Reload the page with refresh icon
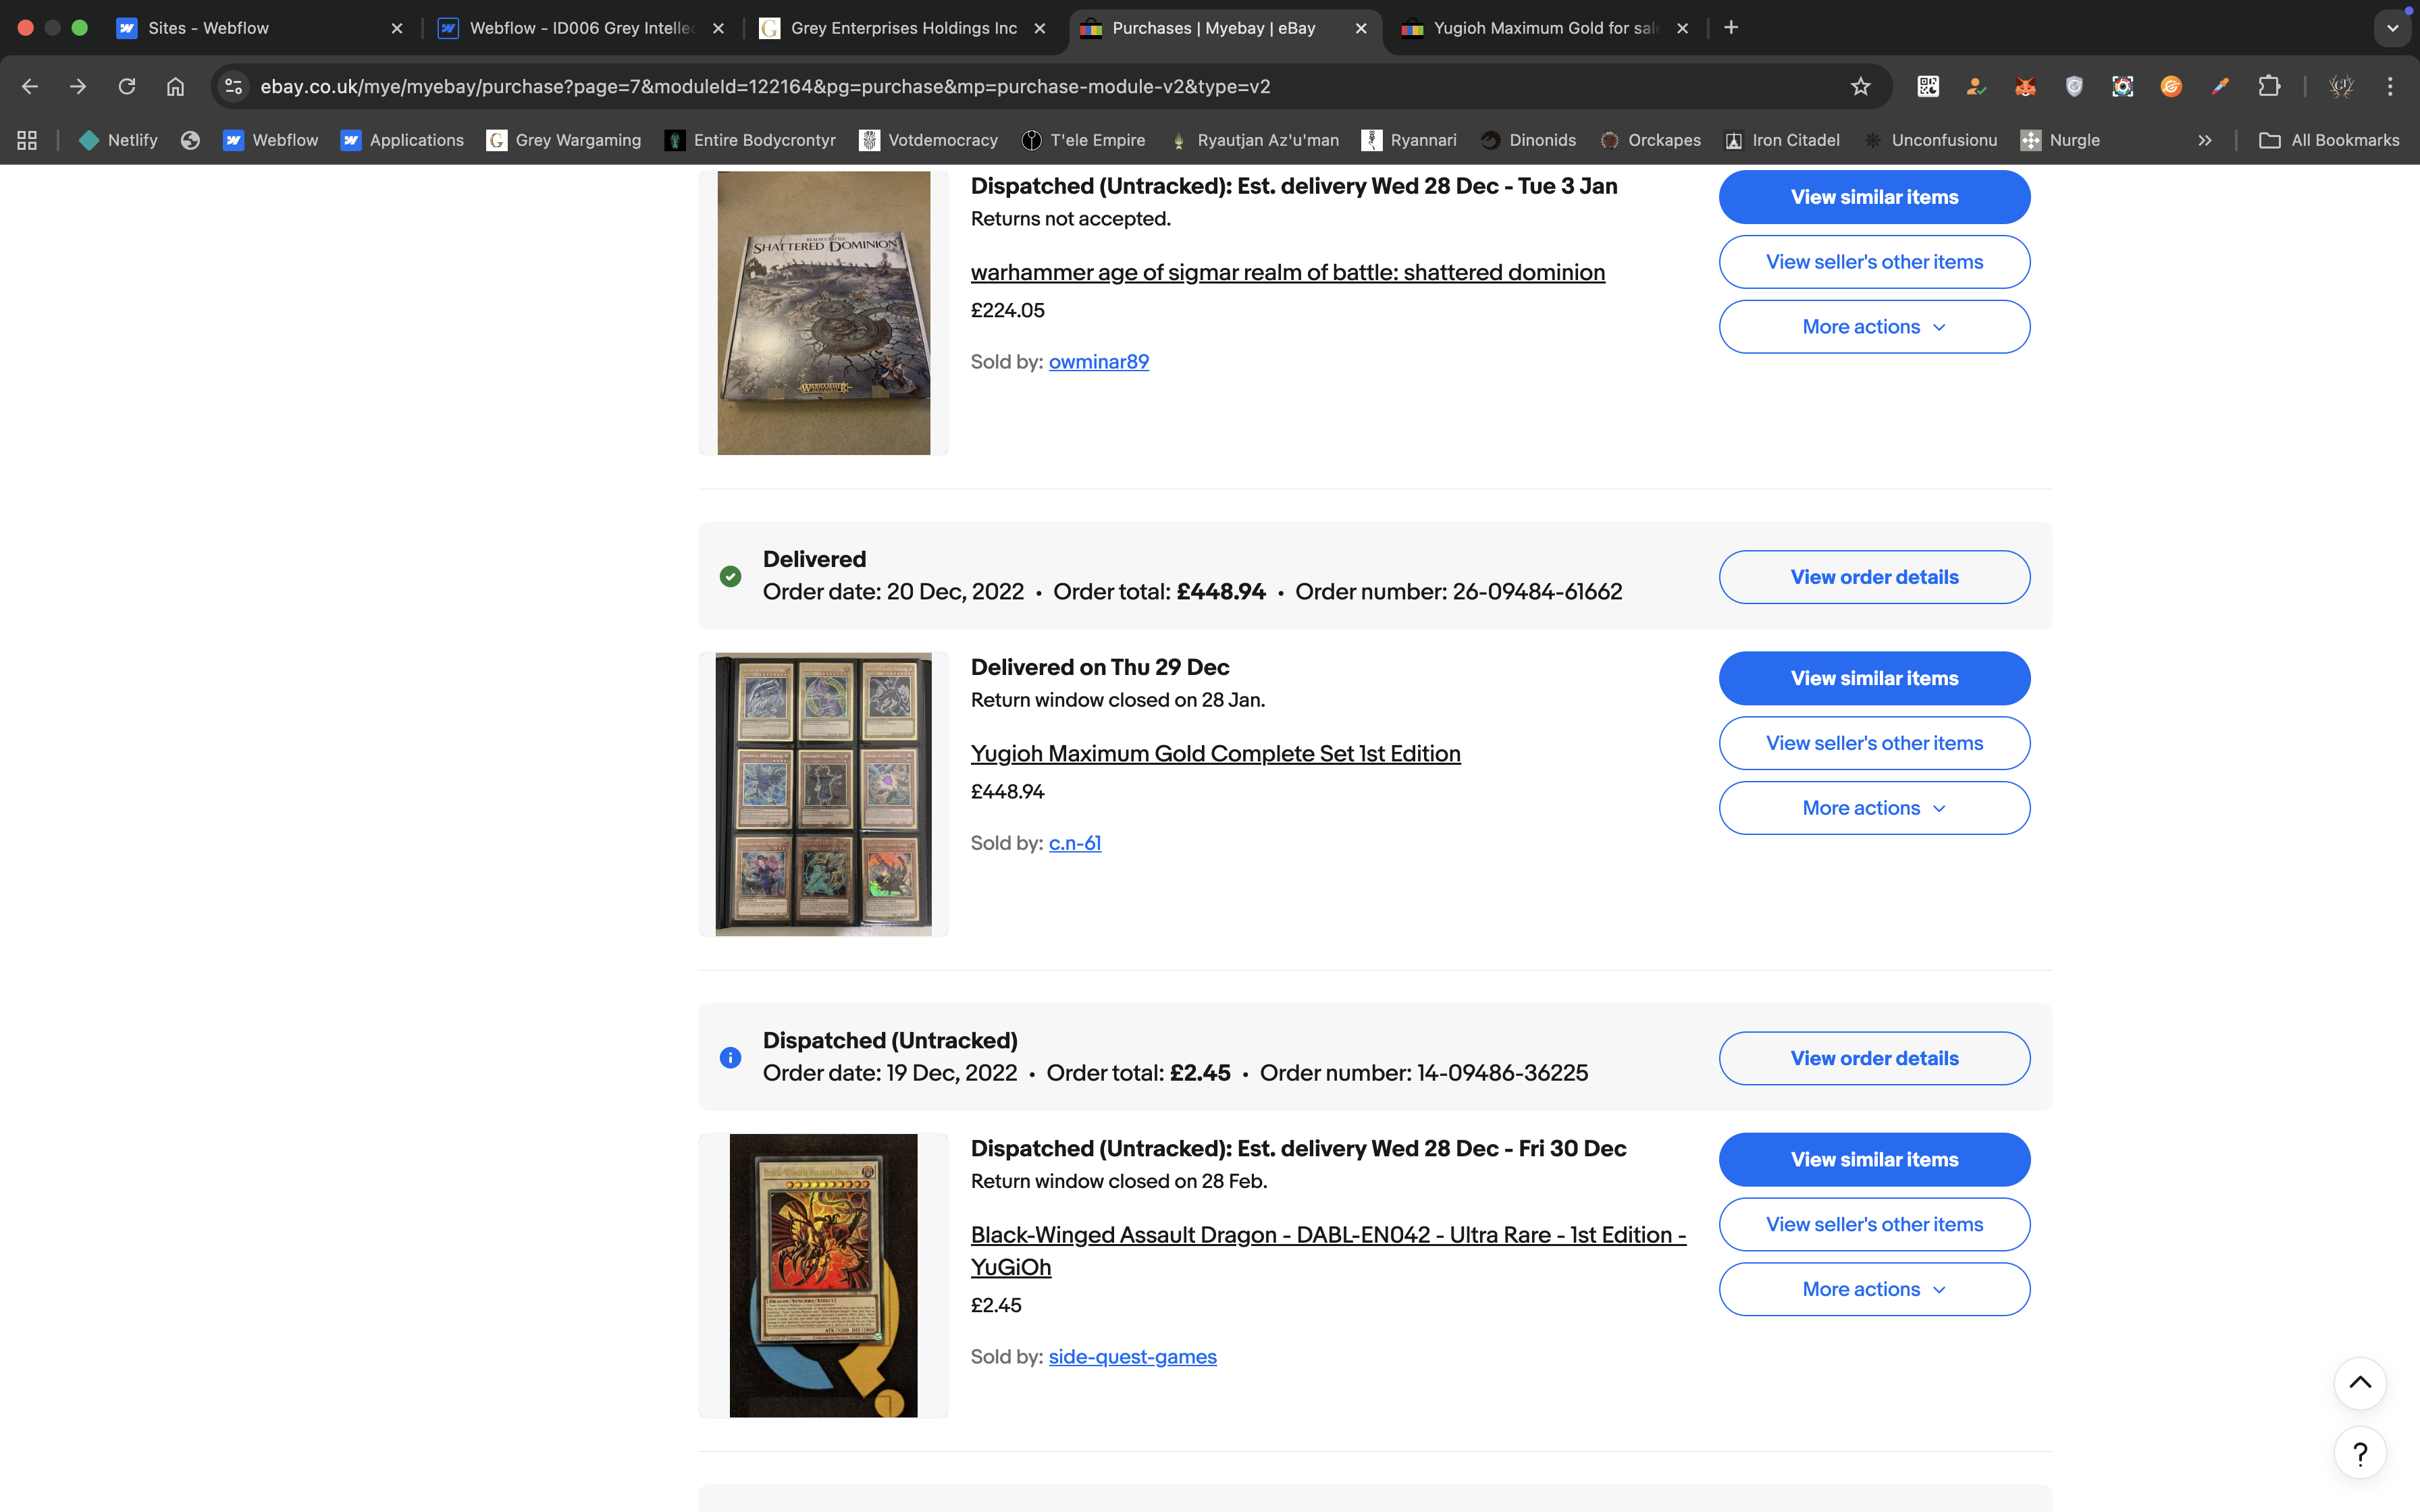Viewport: 2420px width, 1512px height. point(127,87)
